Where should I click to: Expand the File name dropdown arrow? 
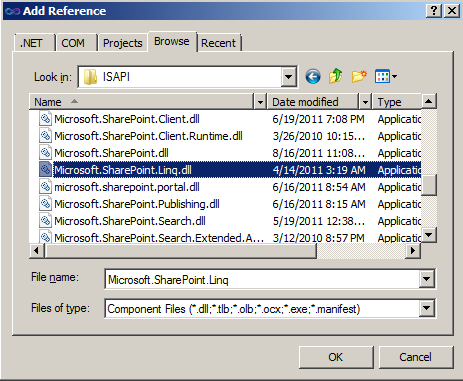point(427,279)
